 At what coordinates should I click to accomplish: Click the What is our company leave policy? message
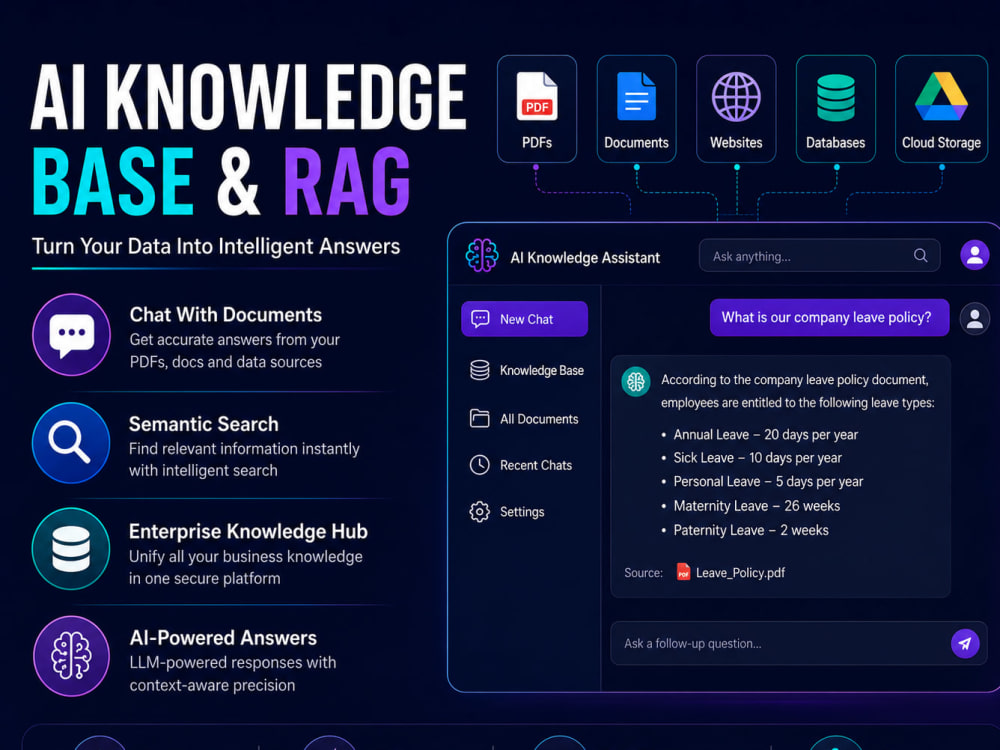point(829,318)
